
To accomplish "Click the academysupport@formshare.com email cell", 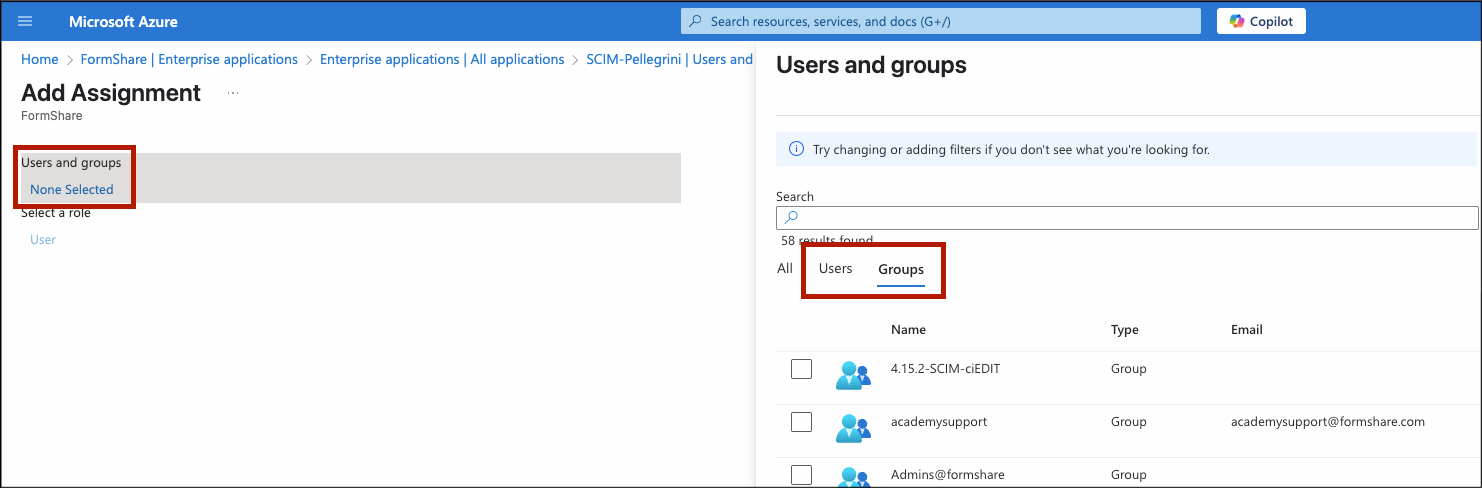I will click(1327, 421).
